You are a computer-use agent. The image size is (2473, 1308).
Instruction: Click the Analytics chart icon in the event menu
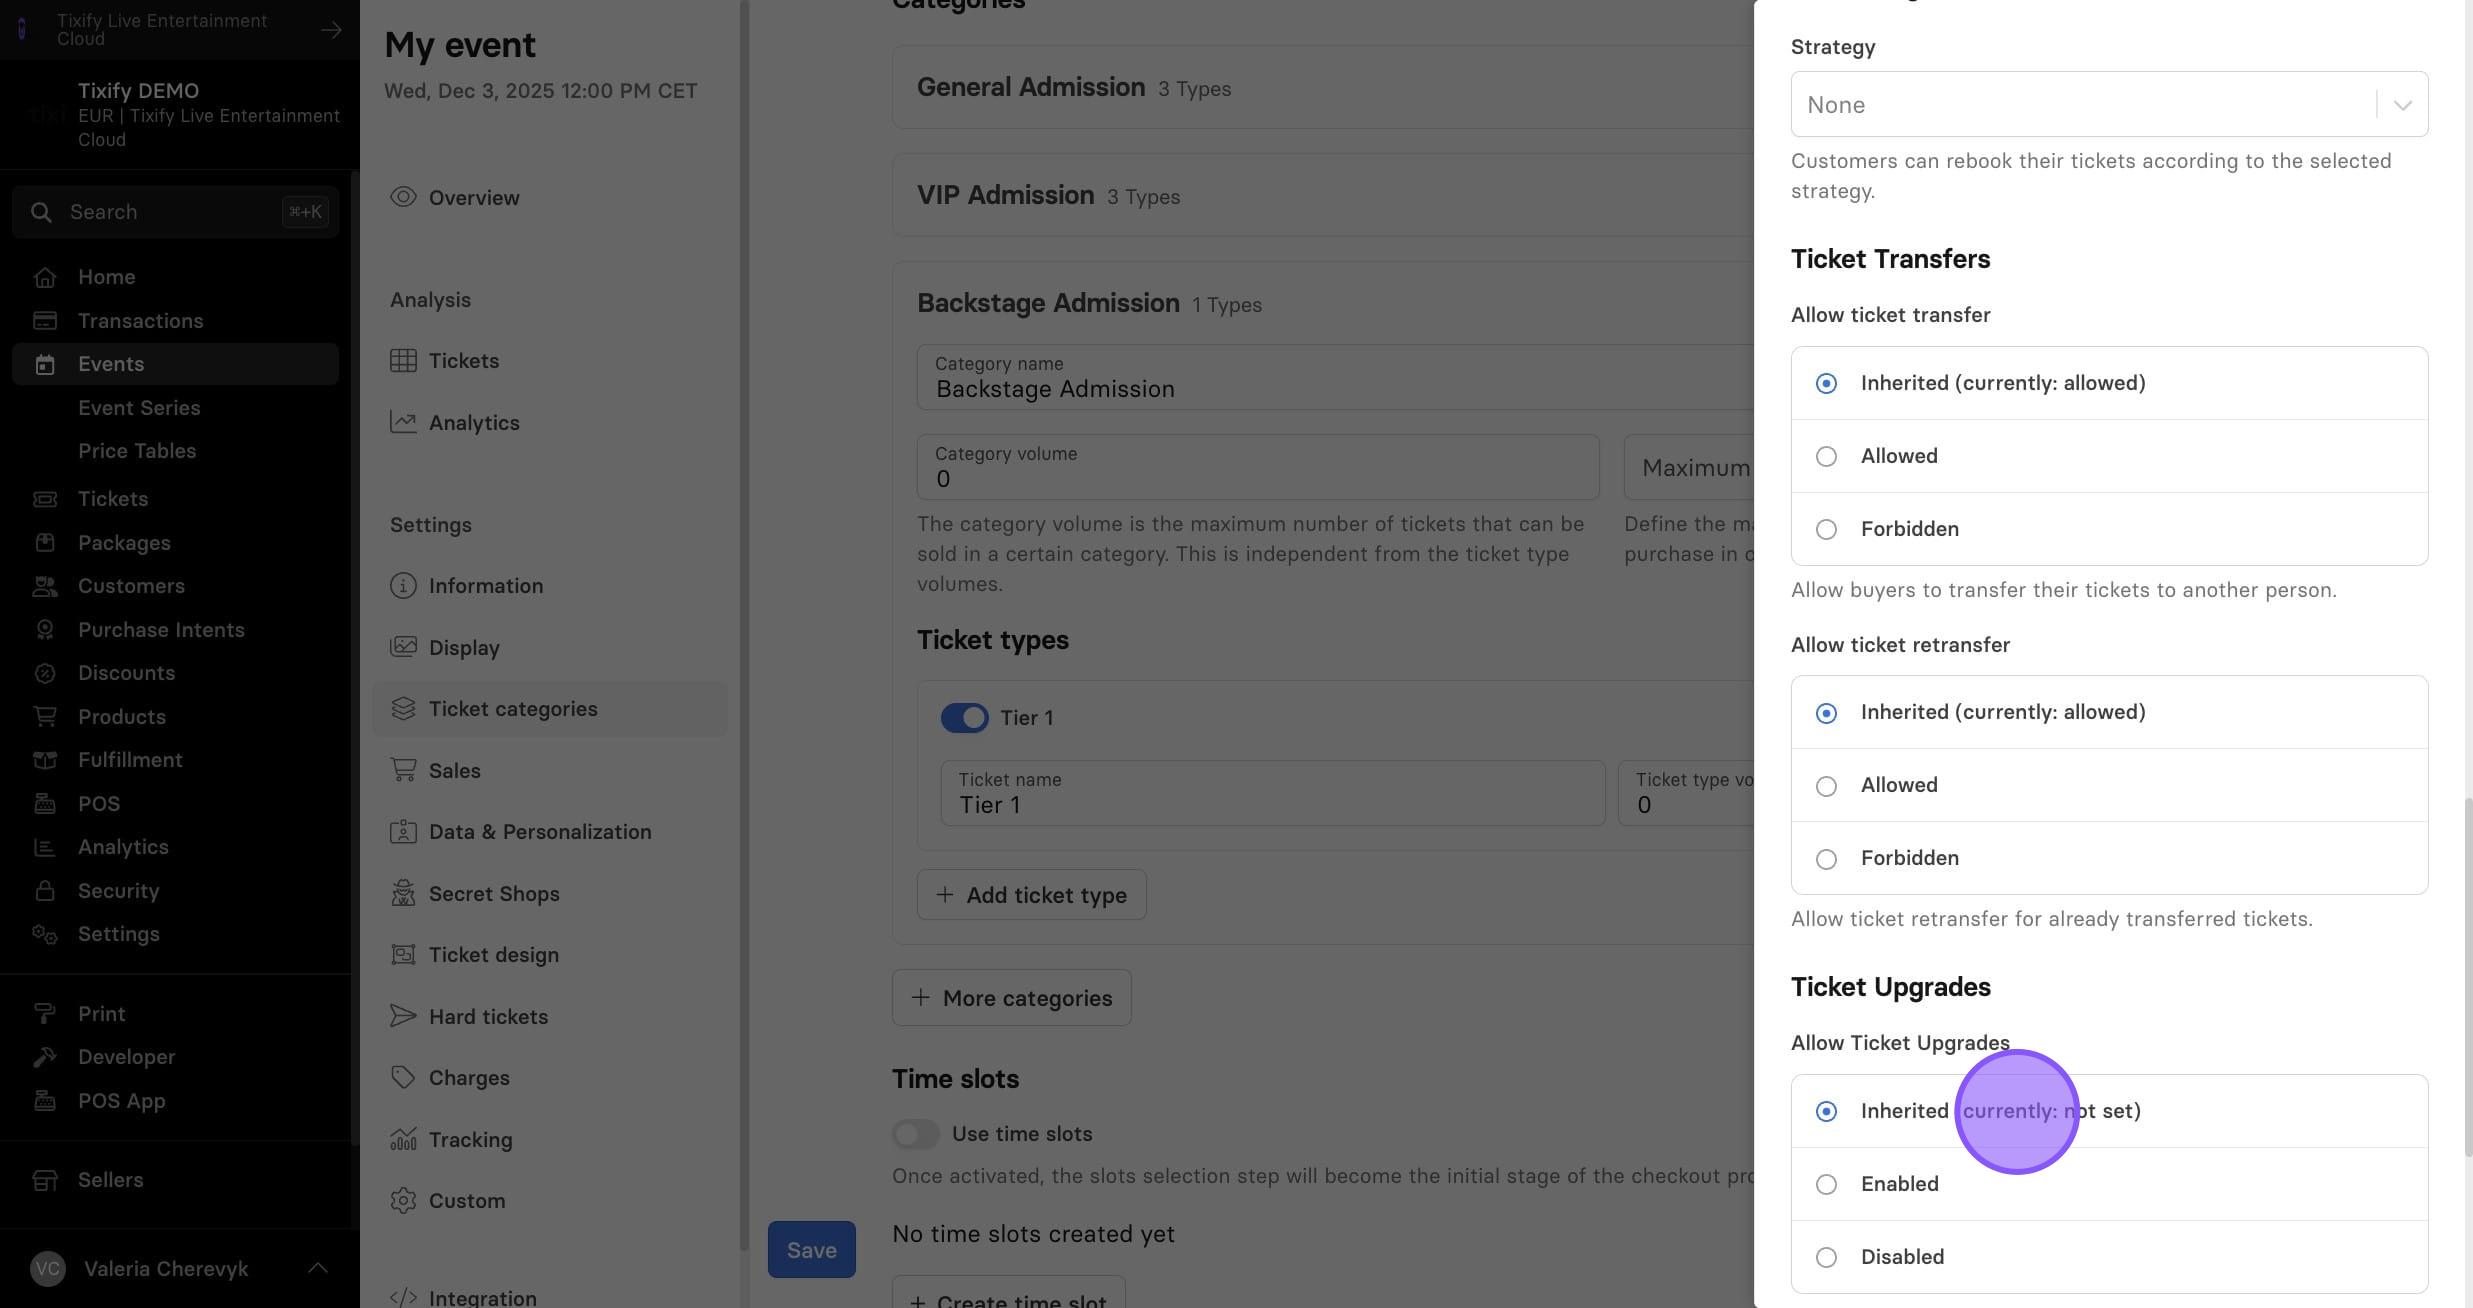[403, 422]
